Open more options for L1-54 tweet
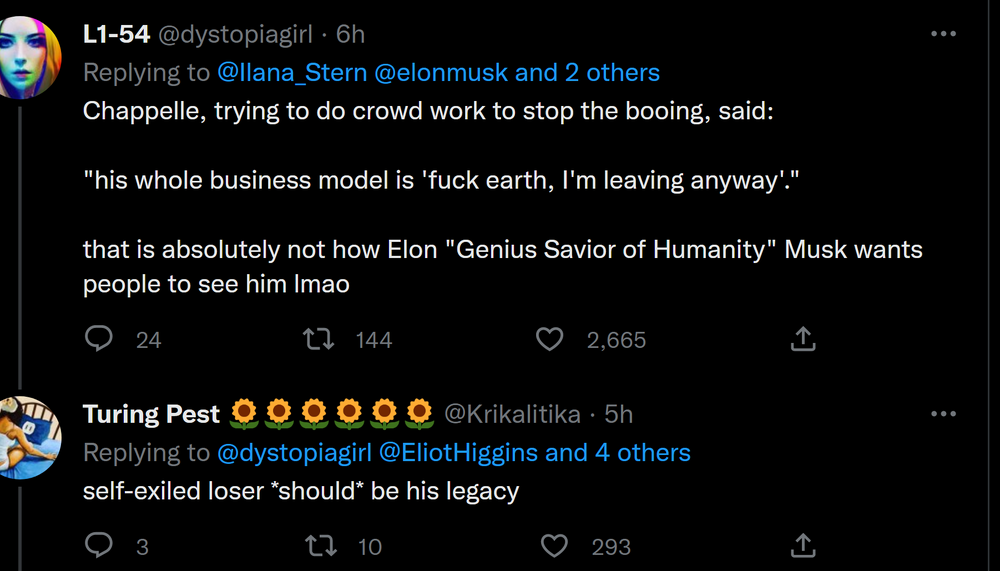 [x=943, y=34]
